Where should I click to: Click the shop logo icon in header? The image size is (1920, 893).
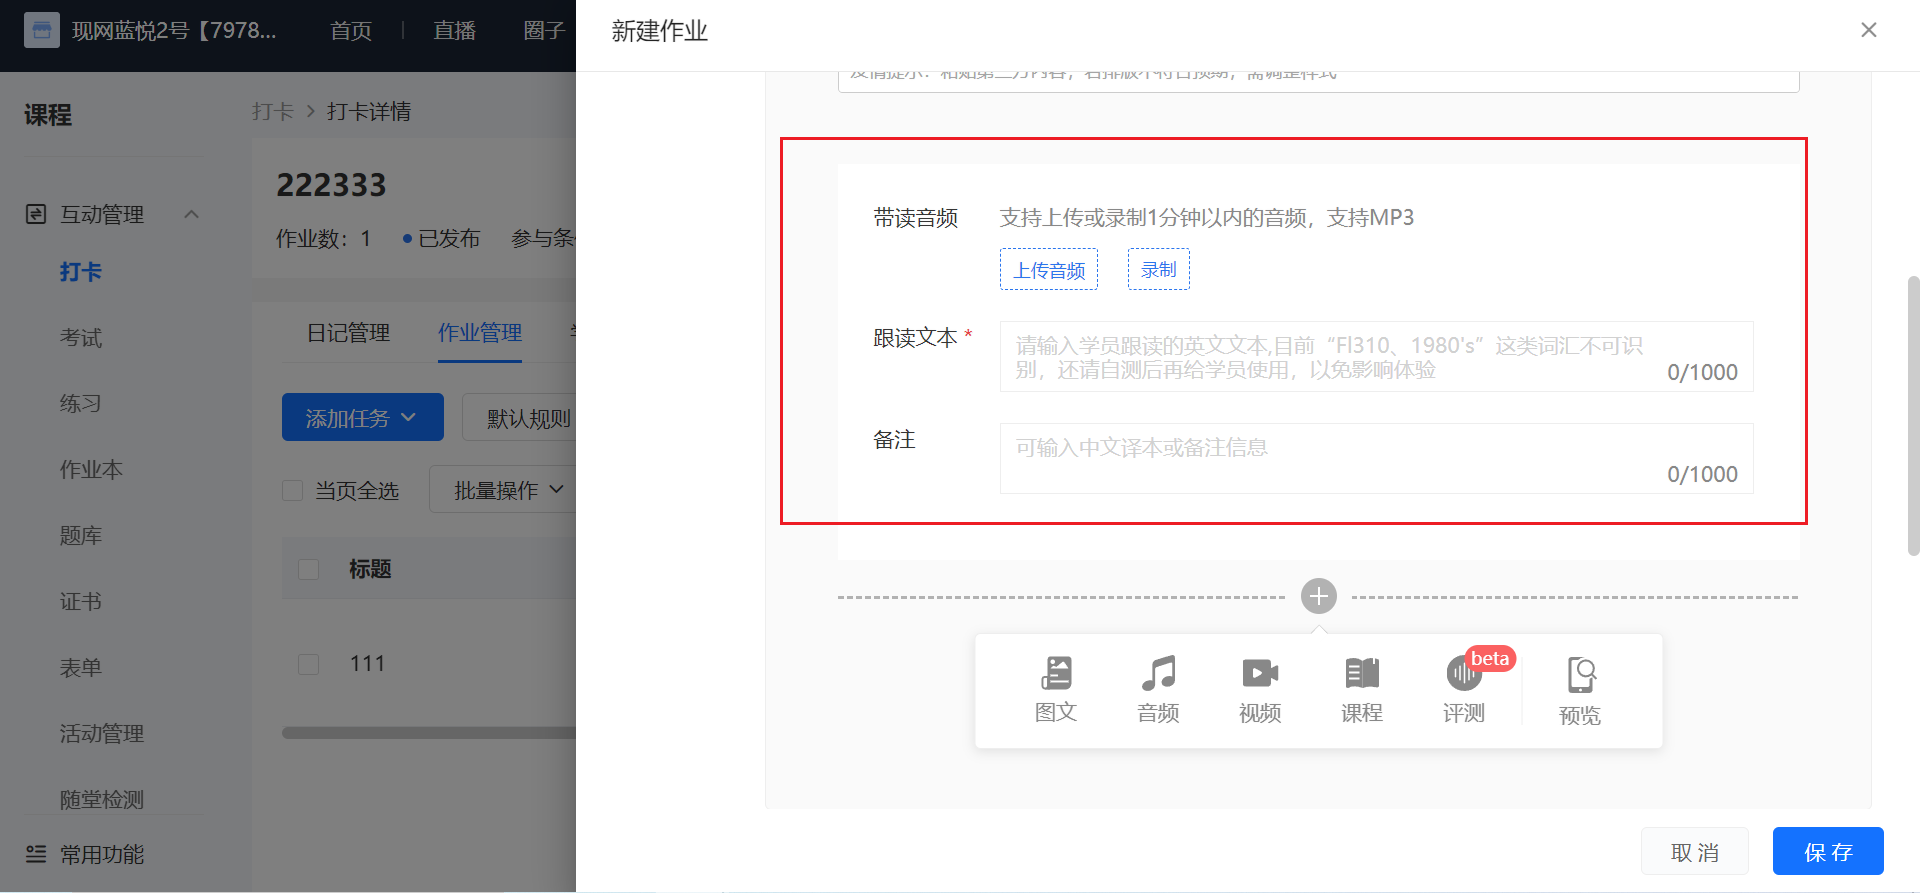tap(41, 30)
